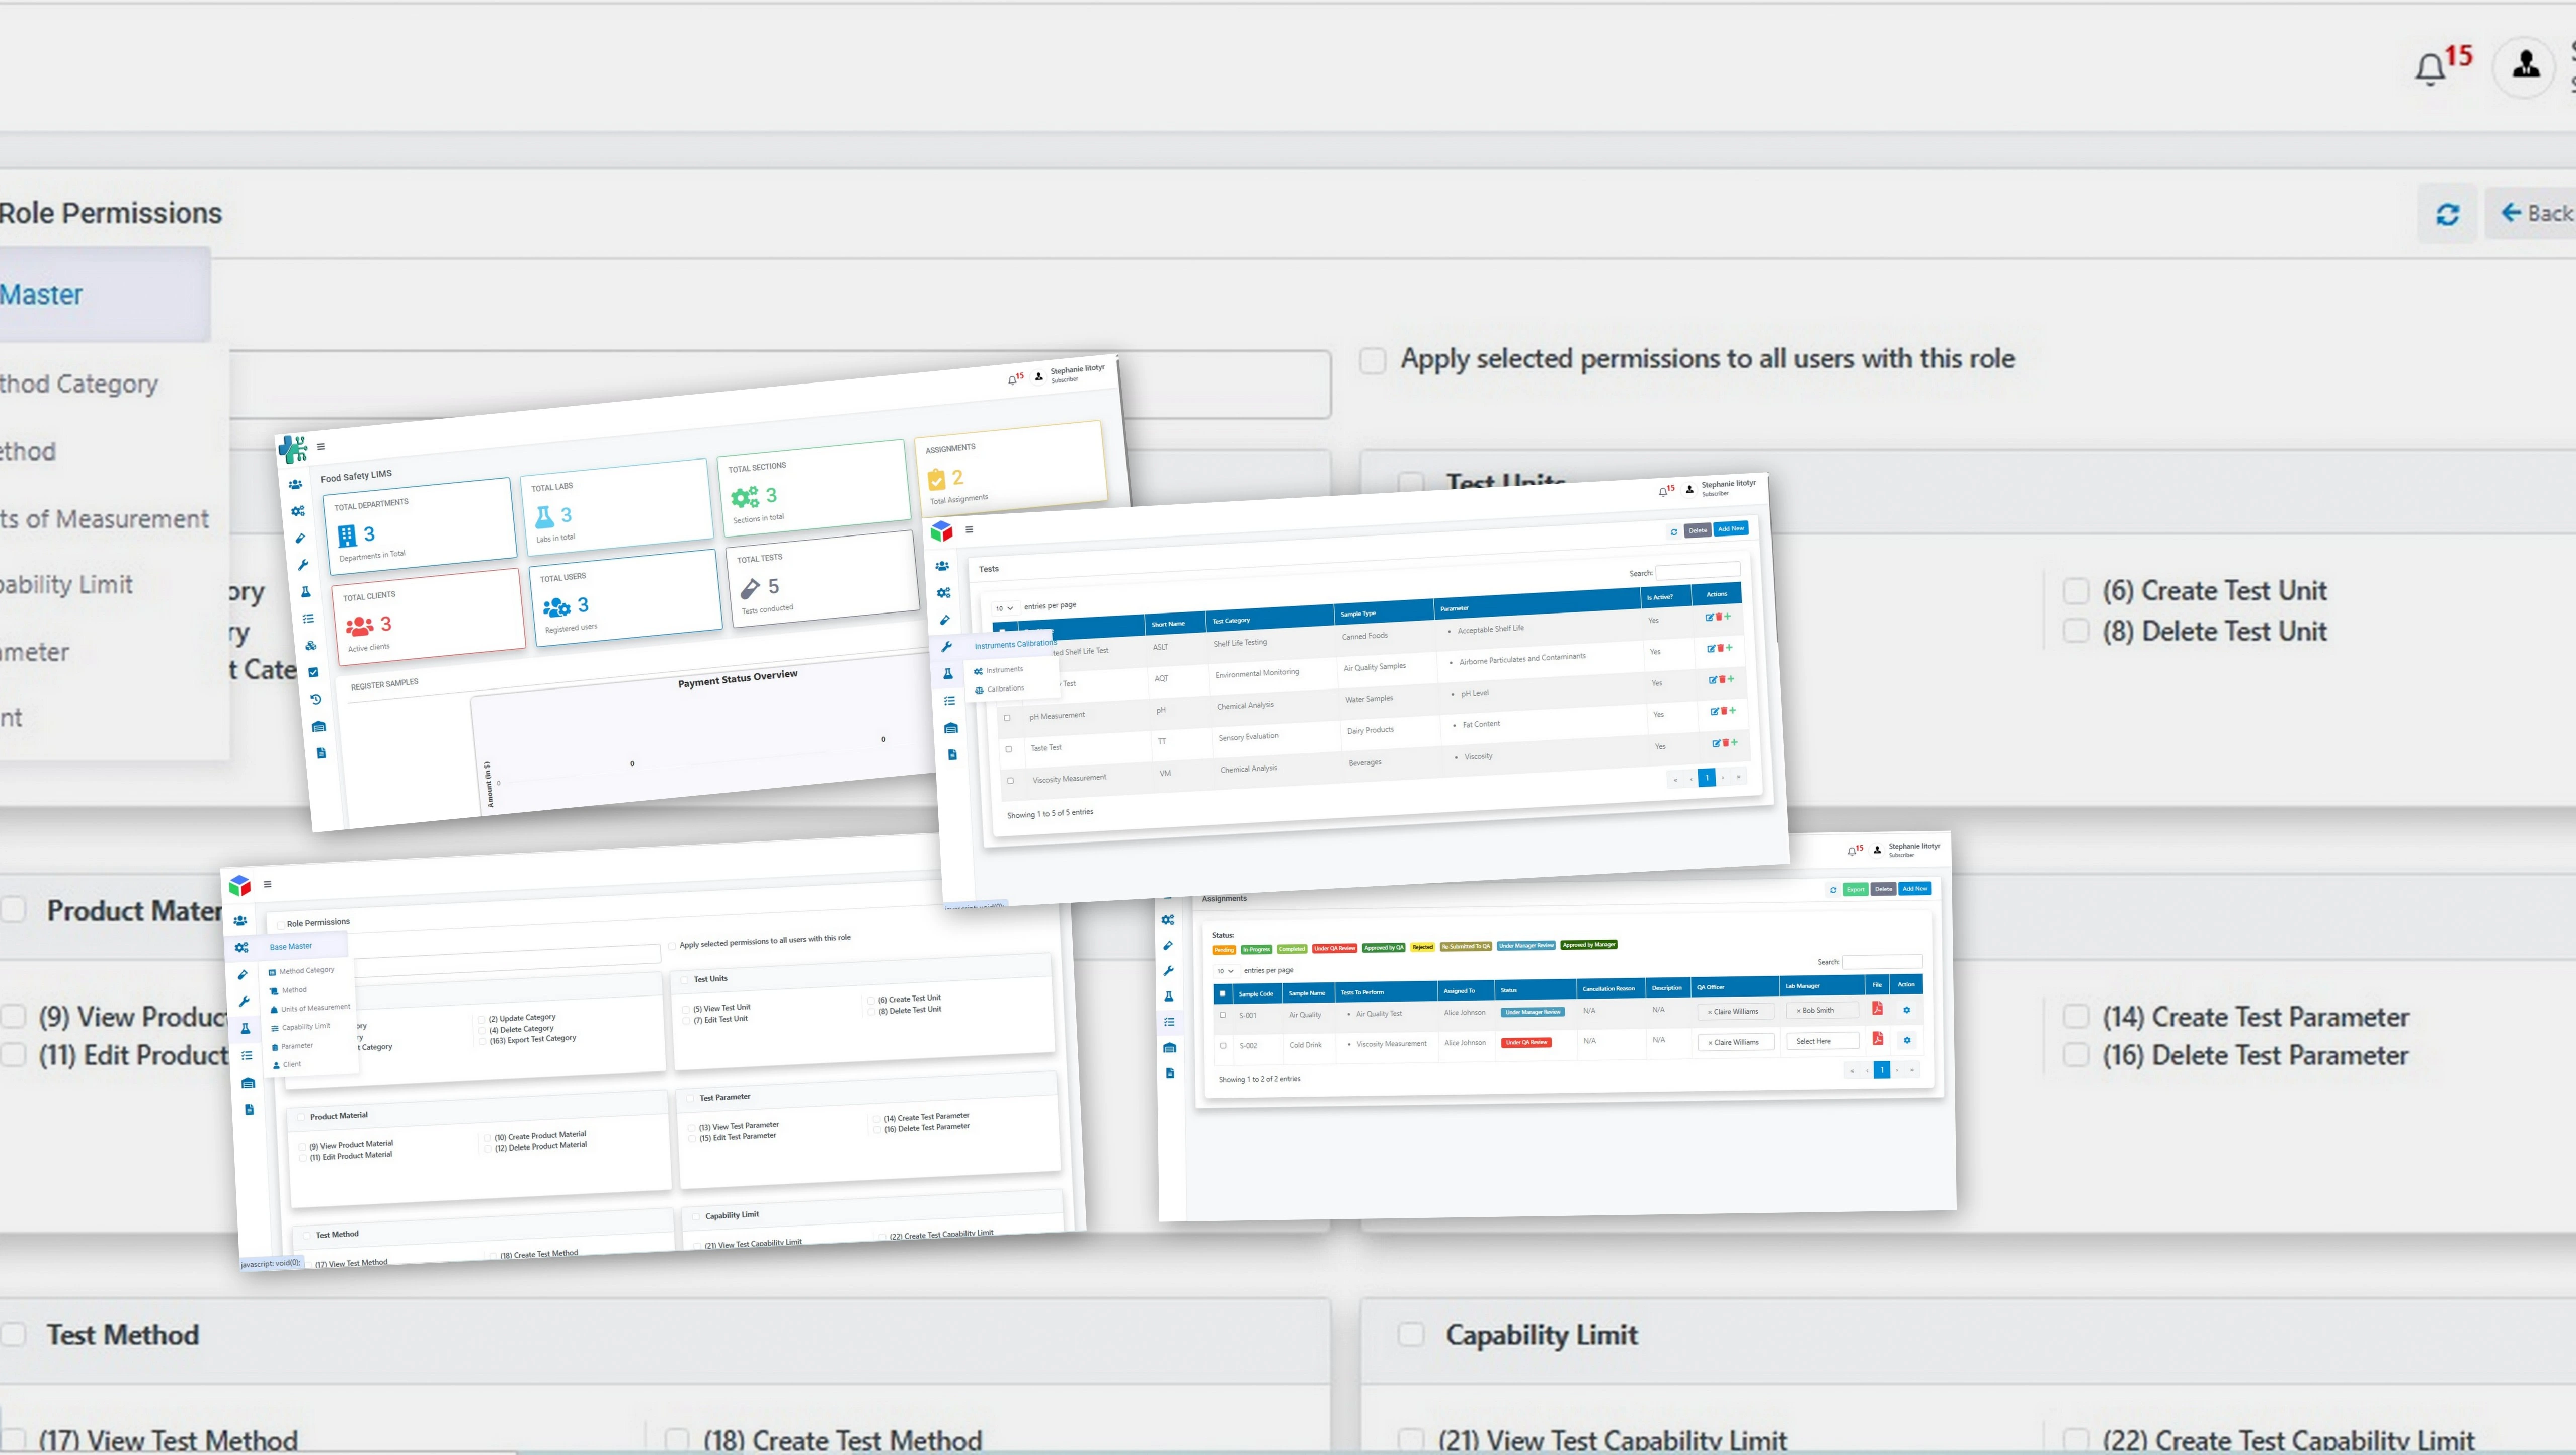Click the green Export button in Assignments

coord(1855,889)
